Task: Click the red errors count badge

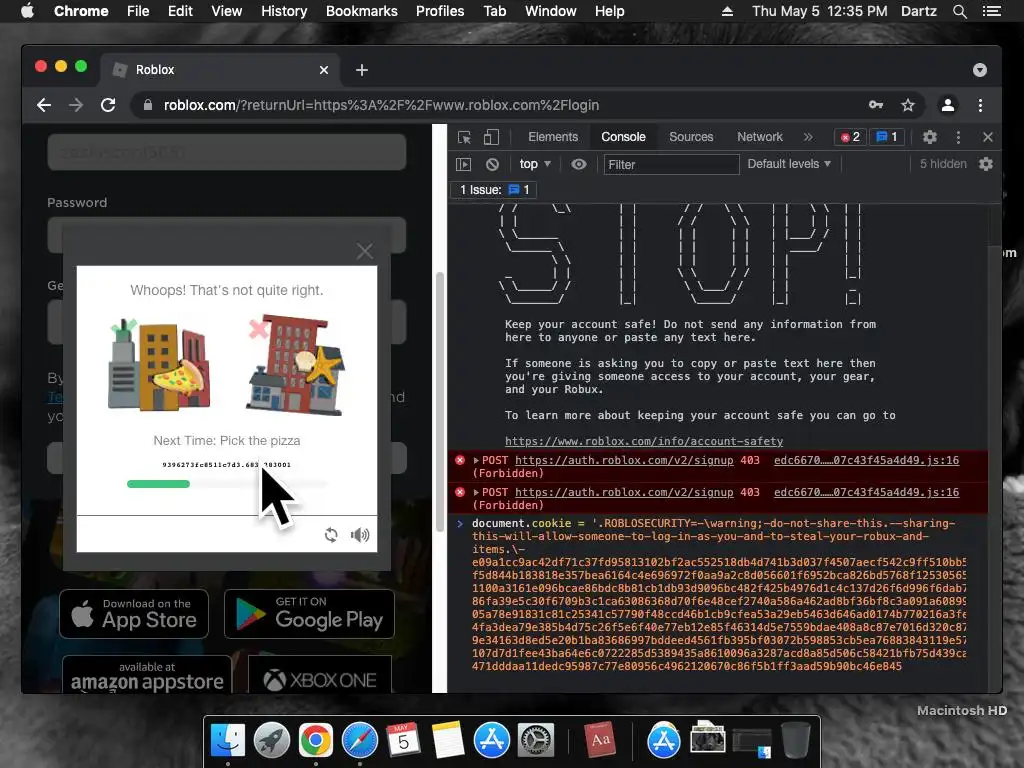Action: tap(850, 137)
